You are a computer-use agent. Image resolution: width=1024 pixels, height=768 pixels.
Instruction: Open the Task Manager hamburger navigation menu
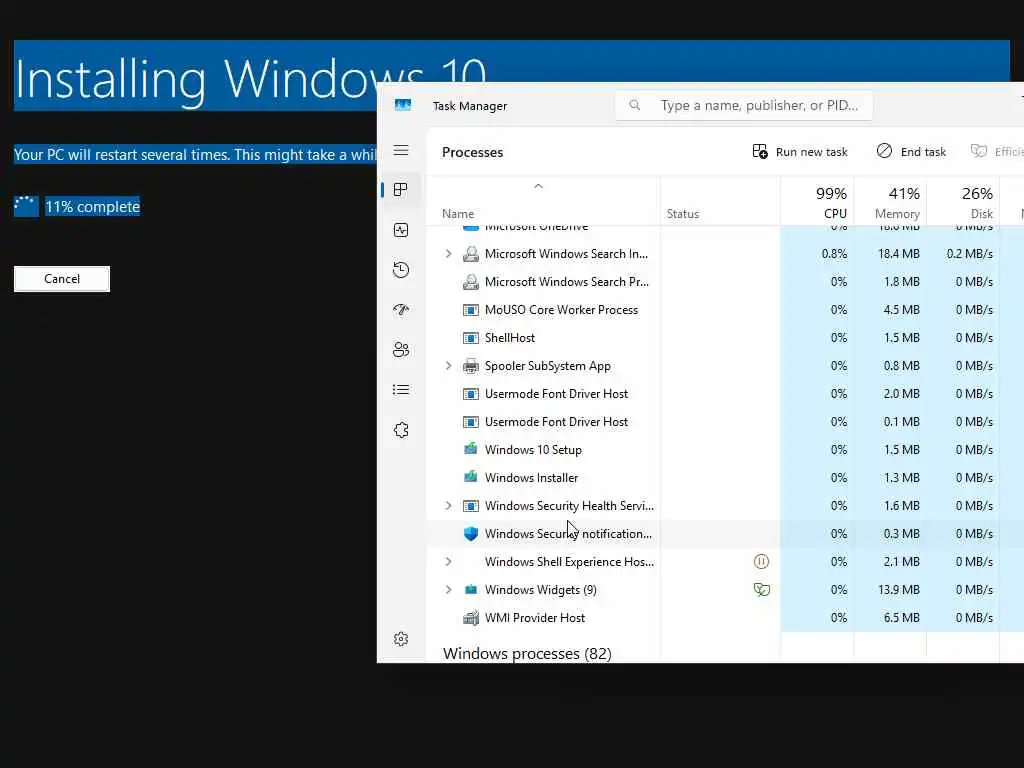click(x=401, y=150)
